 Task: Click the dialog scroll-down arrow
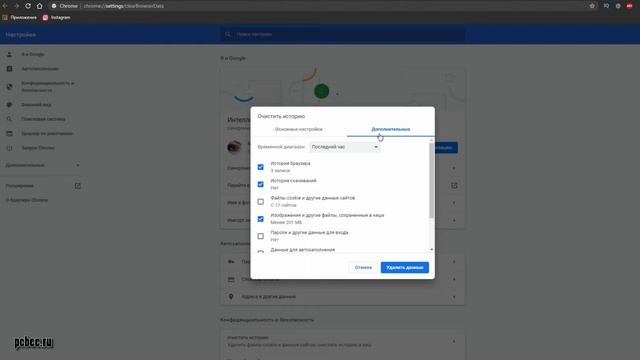[x=431, y=249]
